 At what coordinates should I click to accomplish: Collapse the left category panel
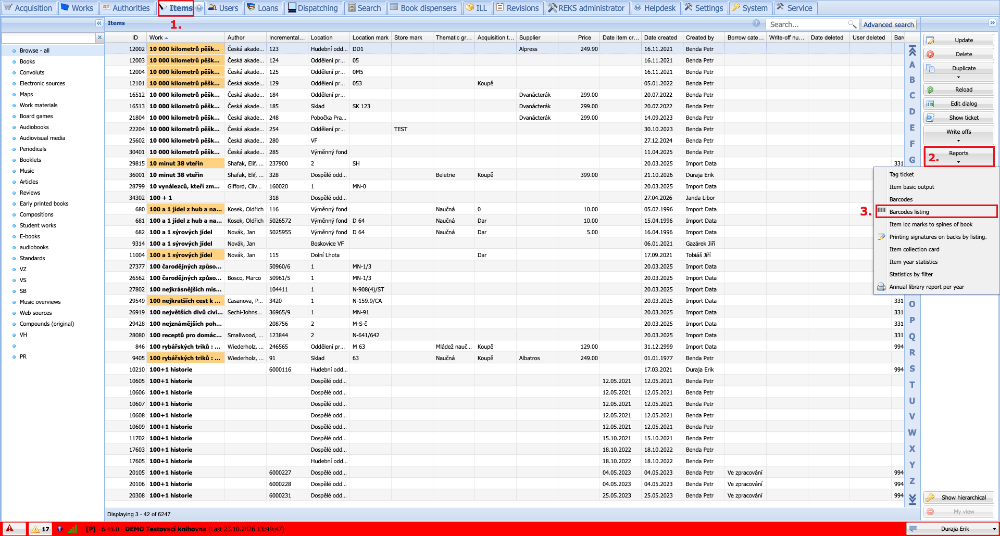[99, 23]
